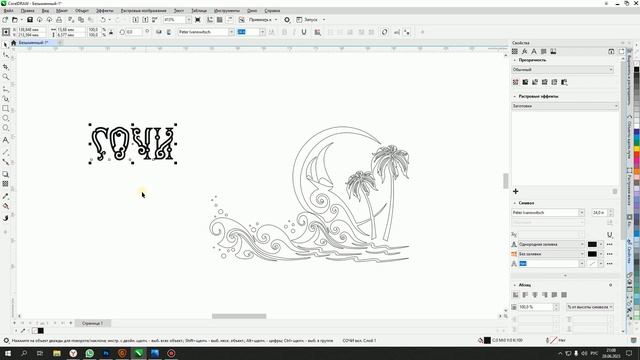Choose the red swatch in color palette
640x360 pixels.
pos(636,153)
